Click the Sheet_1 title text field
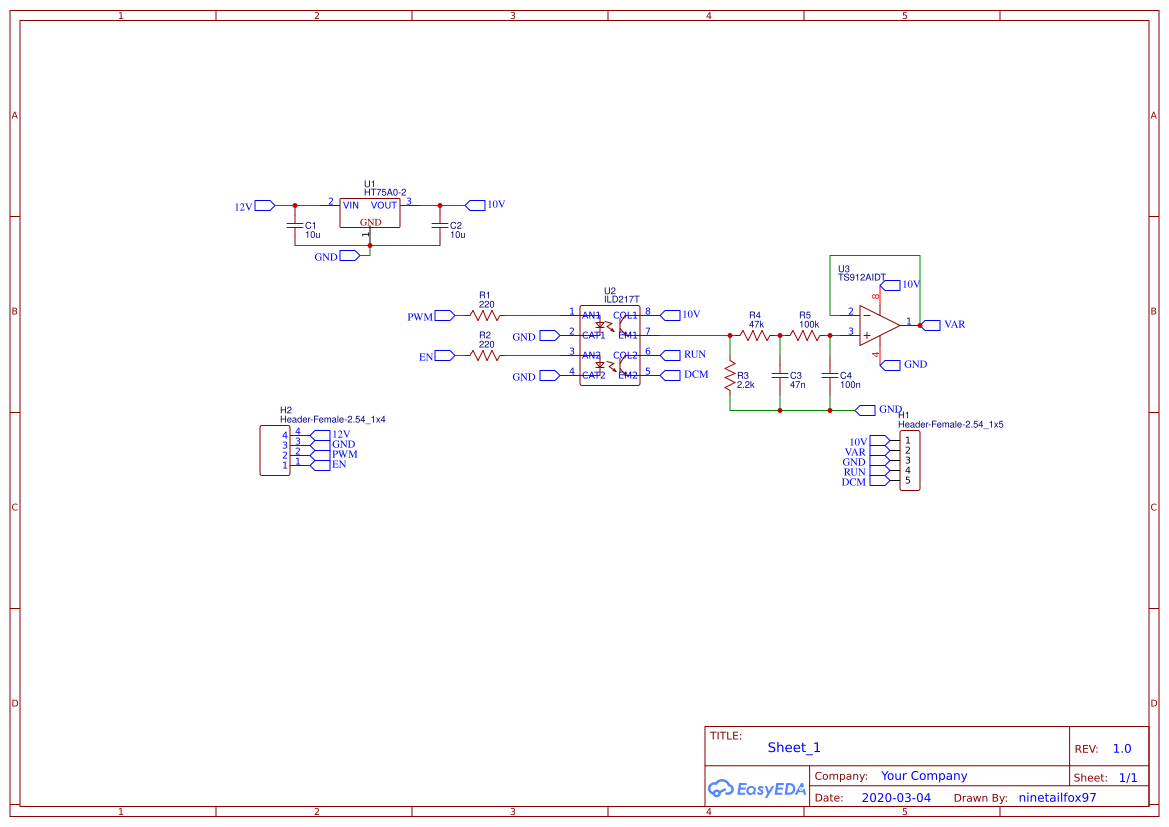This screenshot has height=827, width=1169. coord(793,747)
